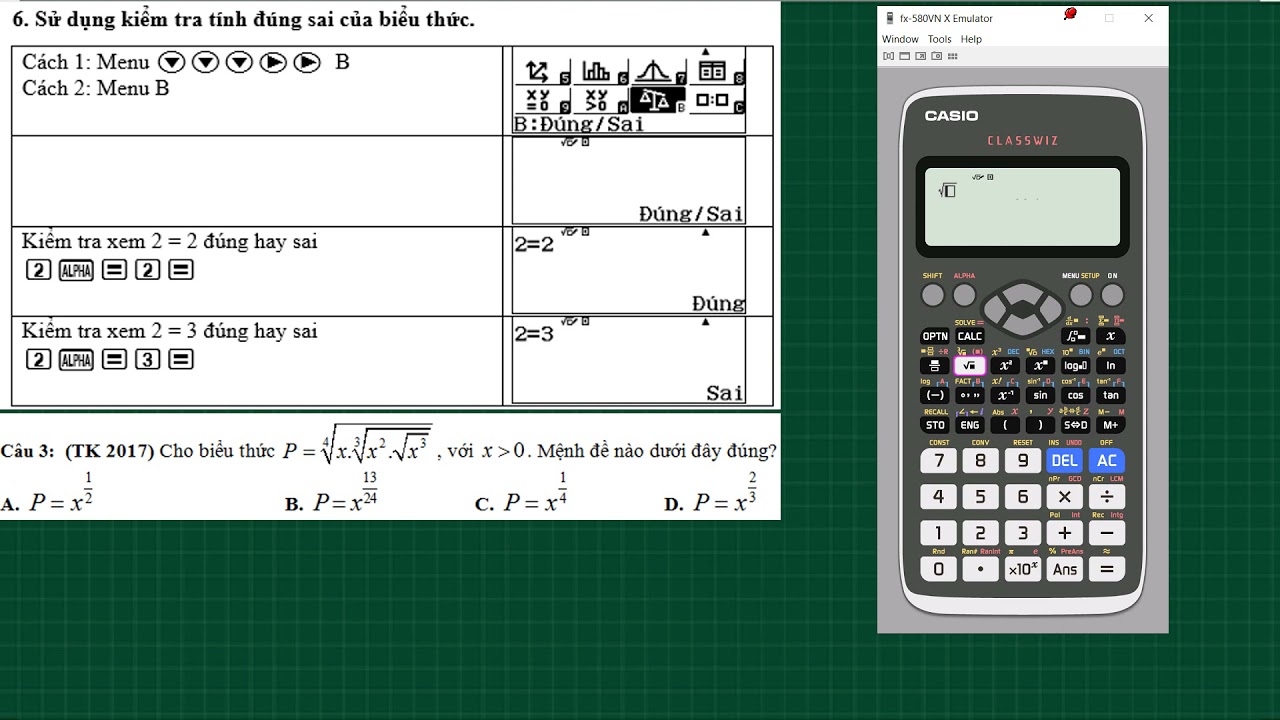Viewport: 1280px width, 720px height.
Task: Tap the plus + key
Action: [x=1064, y=533]
